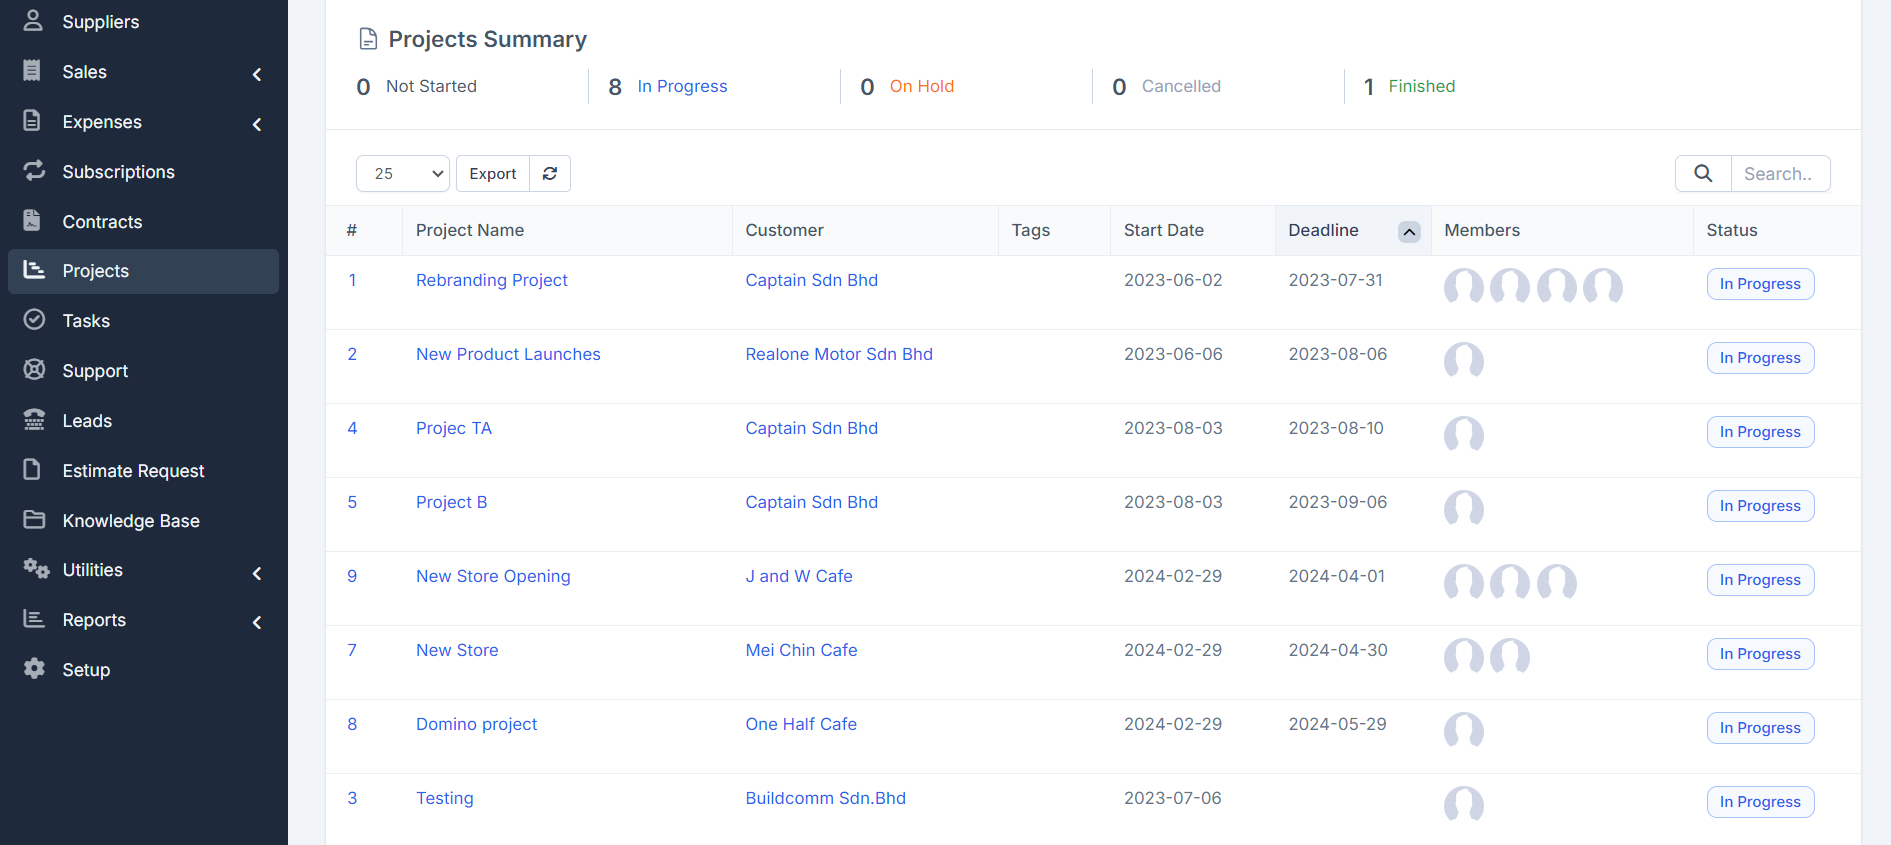Filter projects by In Progress summary
The height and width of the screenshot is (845, 1891).
[682, 87]
